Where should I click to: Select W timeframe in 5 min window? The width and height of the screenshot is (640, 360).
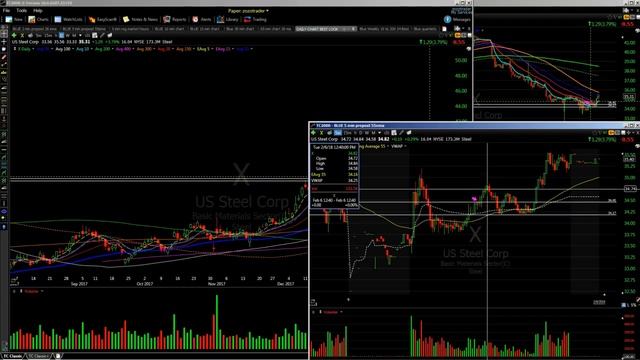coord(367,133)
